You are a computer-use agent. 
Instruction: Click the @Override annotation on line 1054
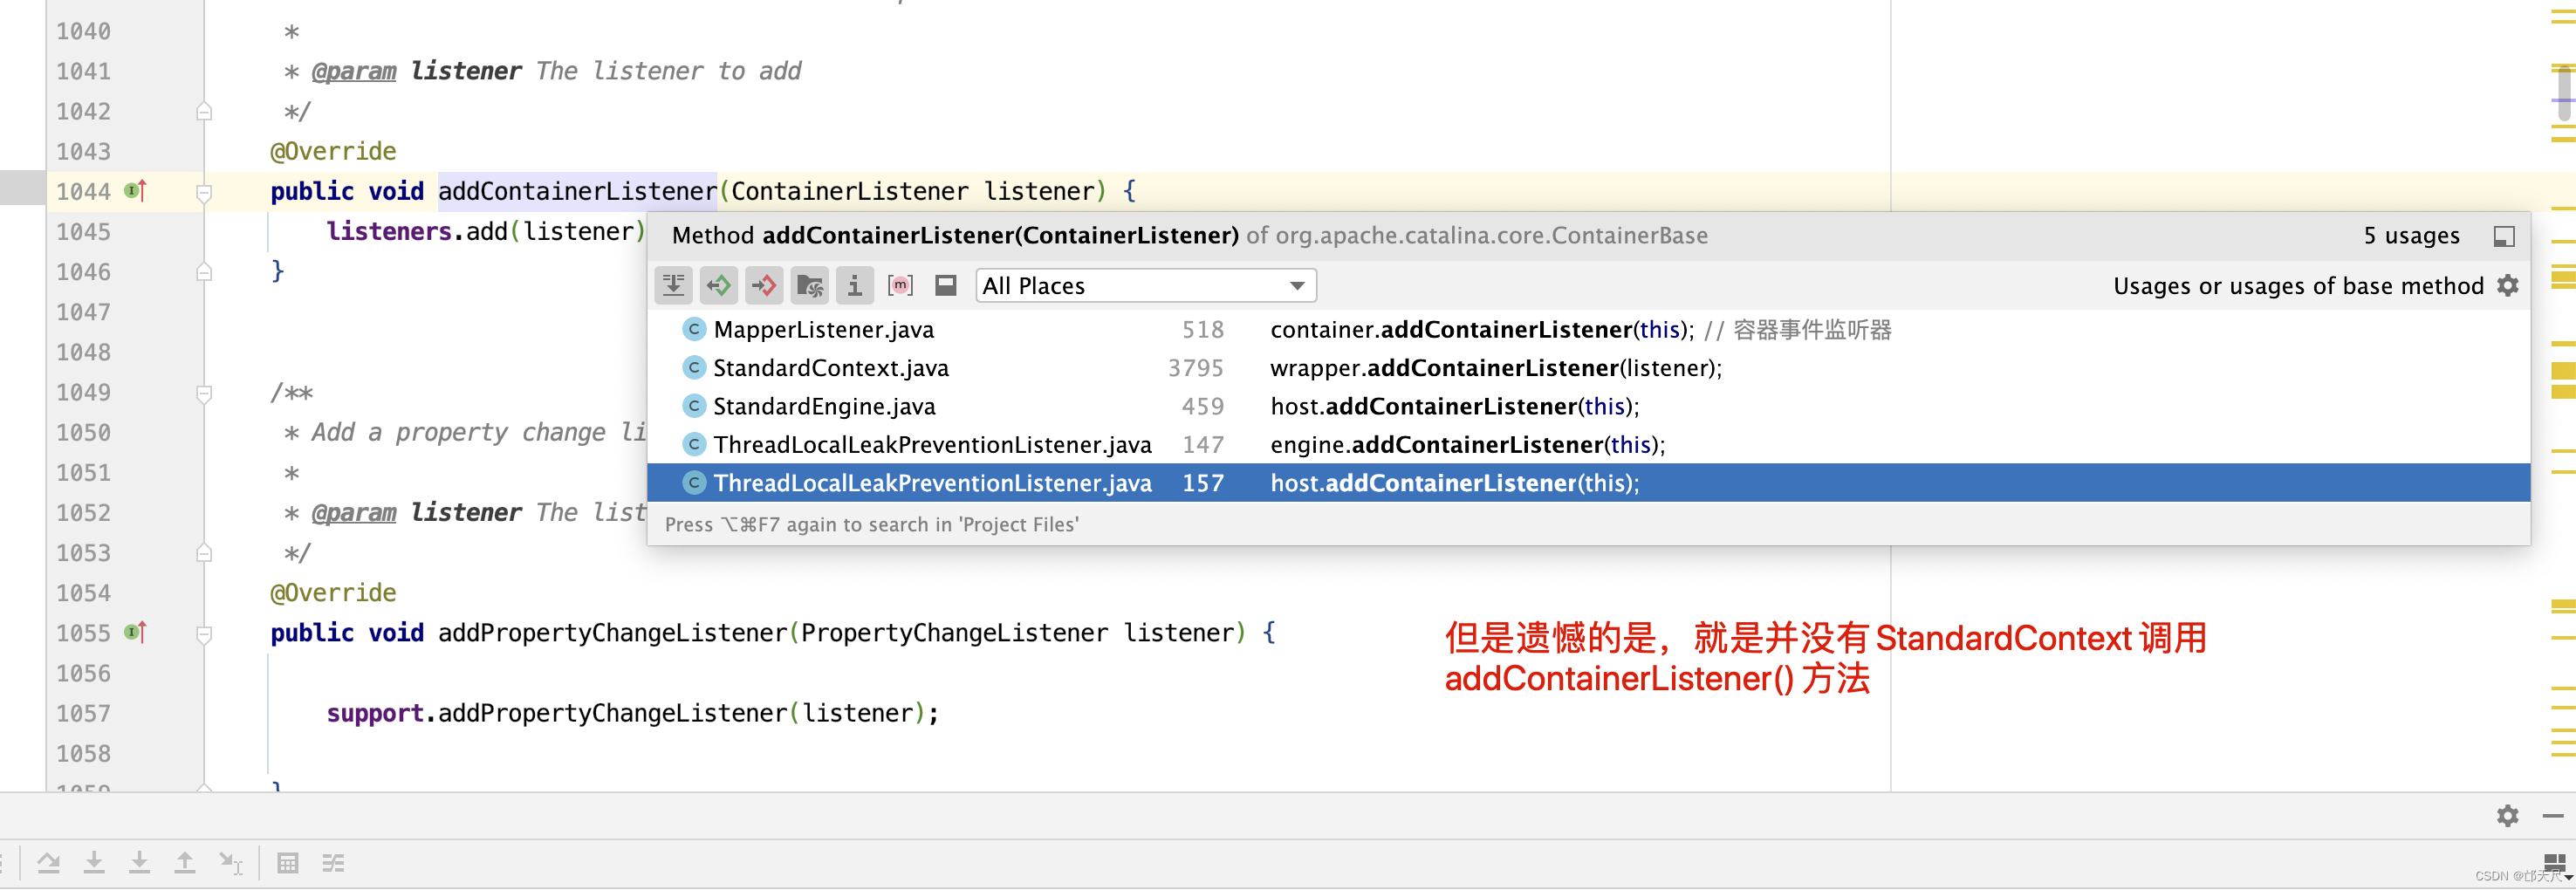[333, 593]
